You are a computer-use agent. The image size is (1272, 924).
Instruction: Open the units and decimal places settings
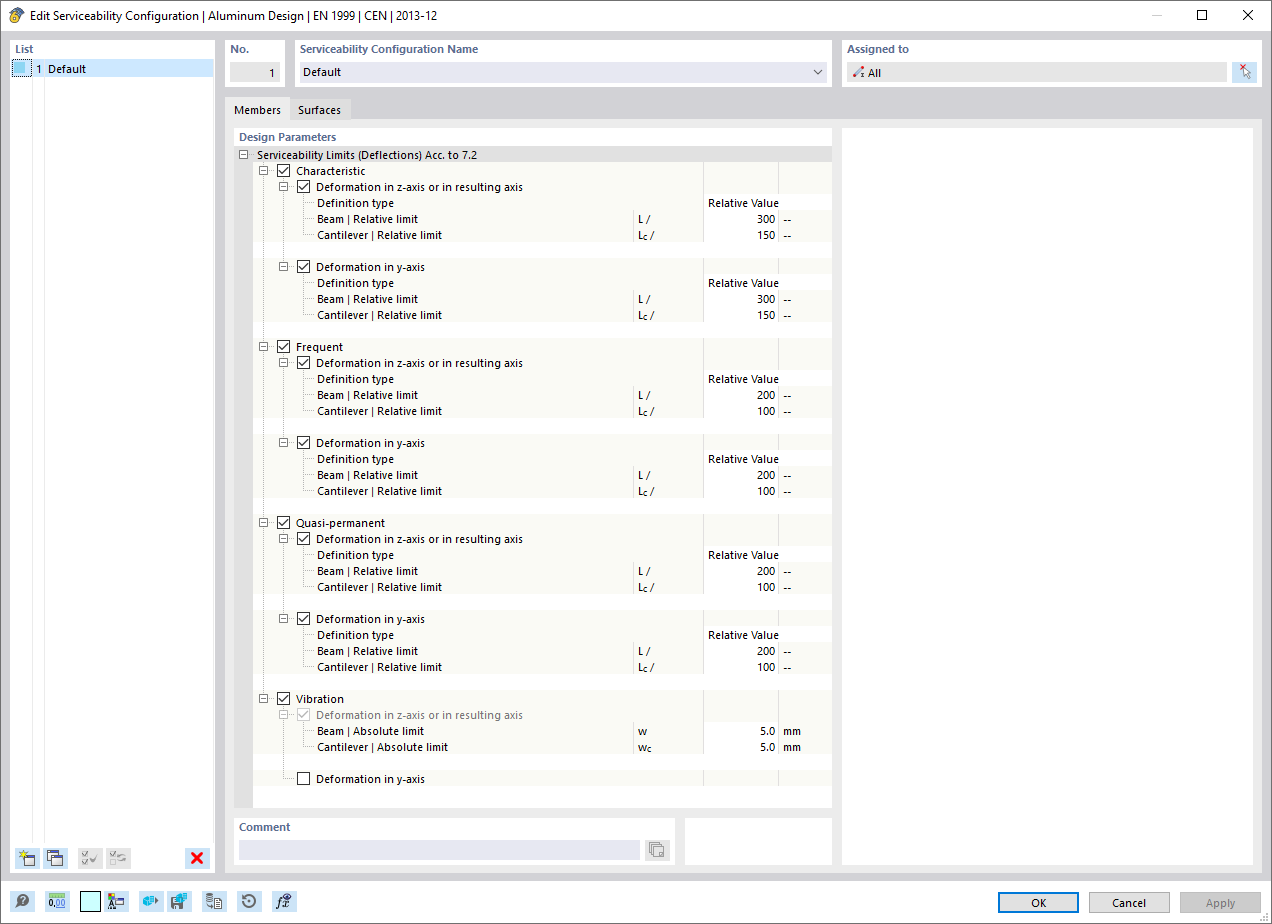(x=57, y=901)
